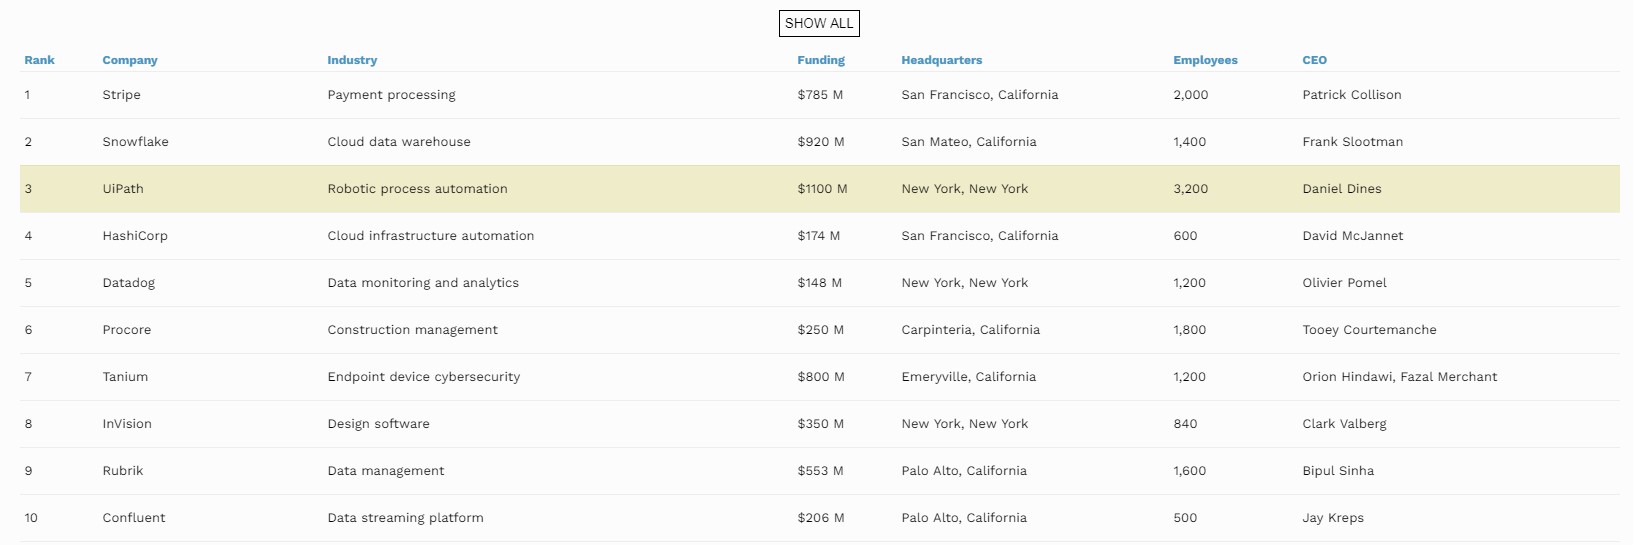Click the SHOW ALL button
This screenshot has height=545, width=1633.
point(819,23)
